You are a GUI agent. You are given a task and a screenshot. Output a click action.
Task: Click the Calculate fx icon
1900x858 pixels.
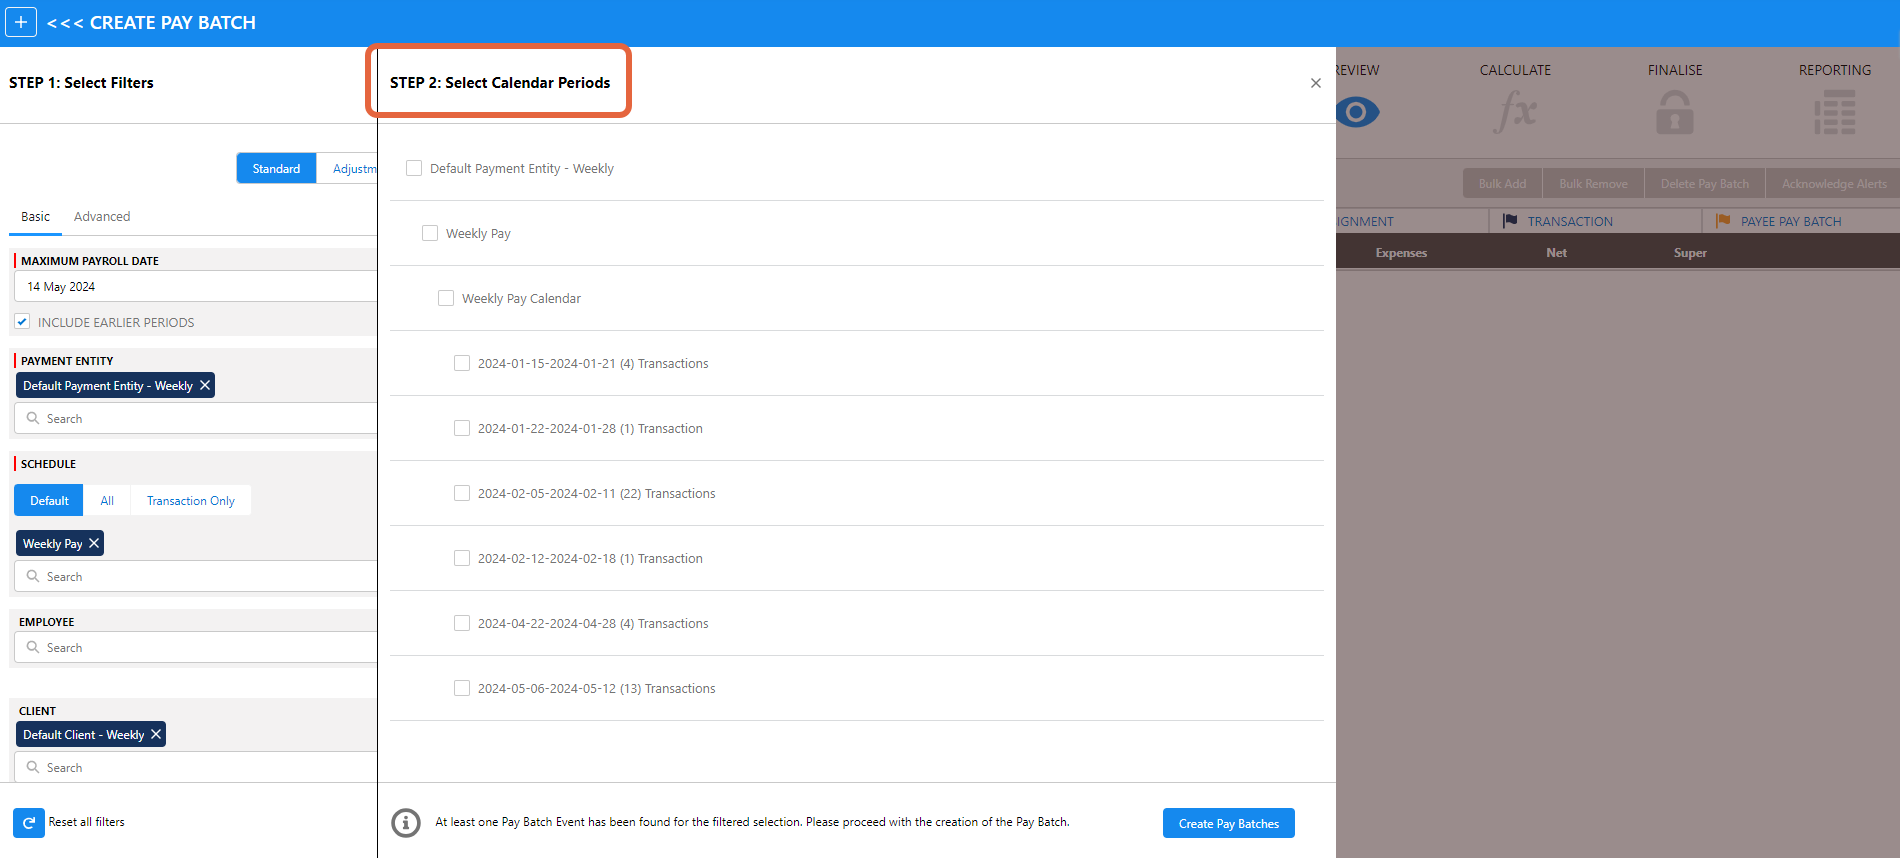pos(1515,111)
